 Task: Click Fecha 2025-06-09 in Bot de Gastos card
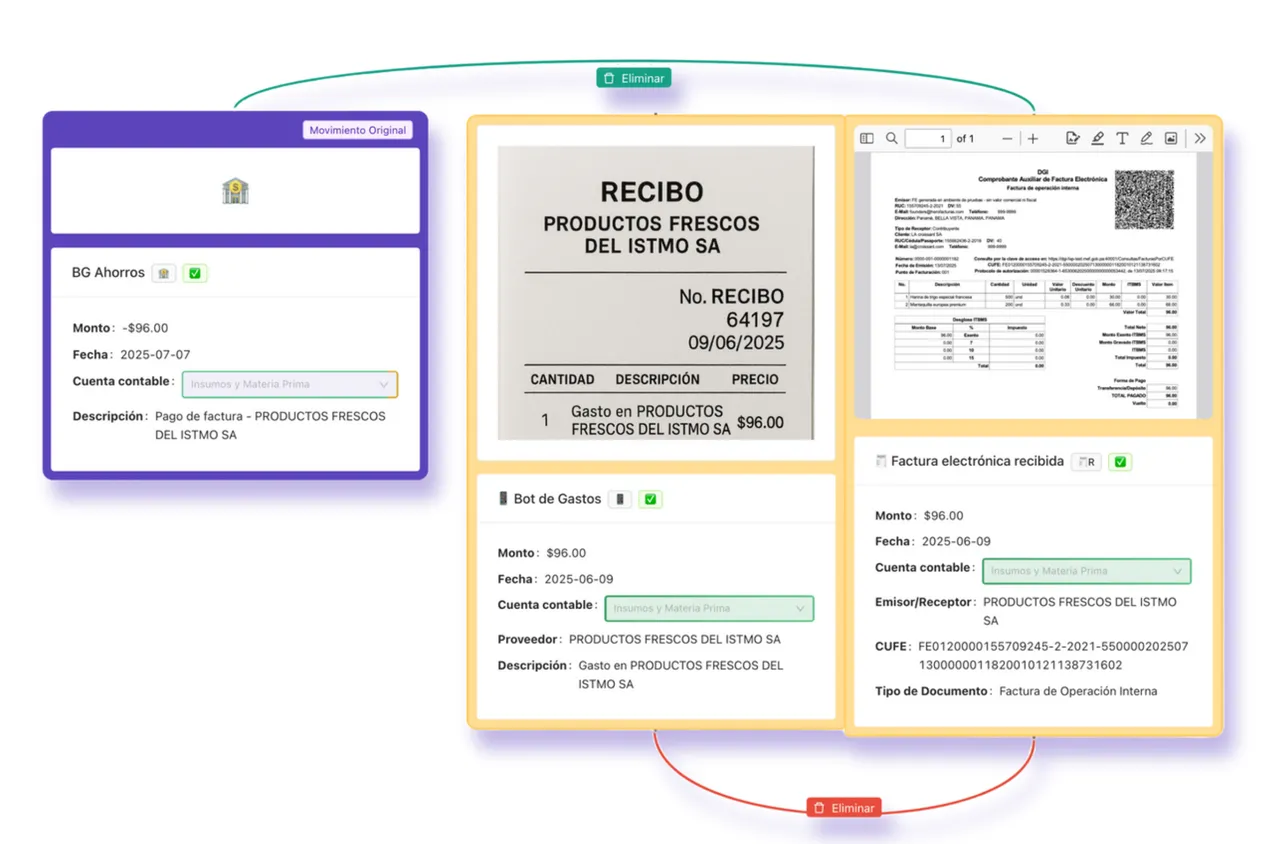579,579
